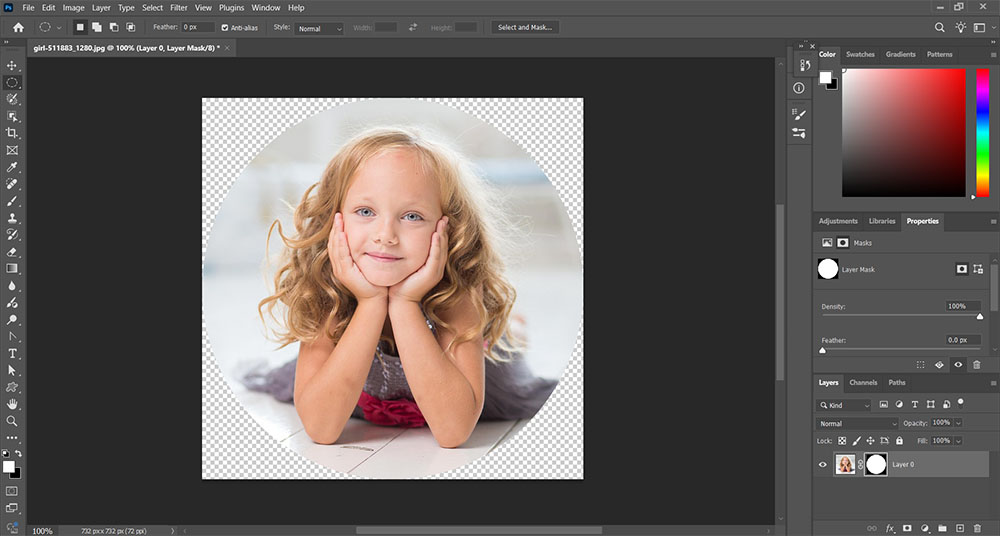Screen dimensions: 1000x536
Task: Hide Layer 0 with eye icon
Action: [x=824, y=465]
